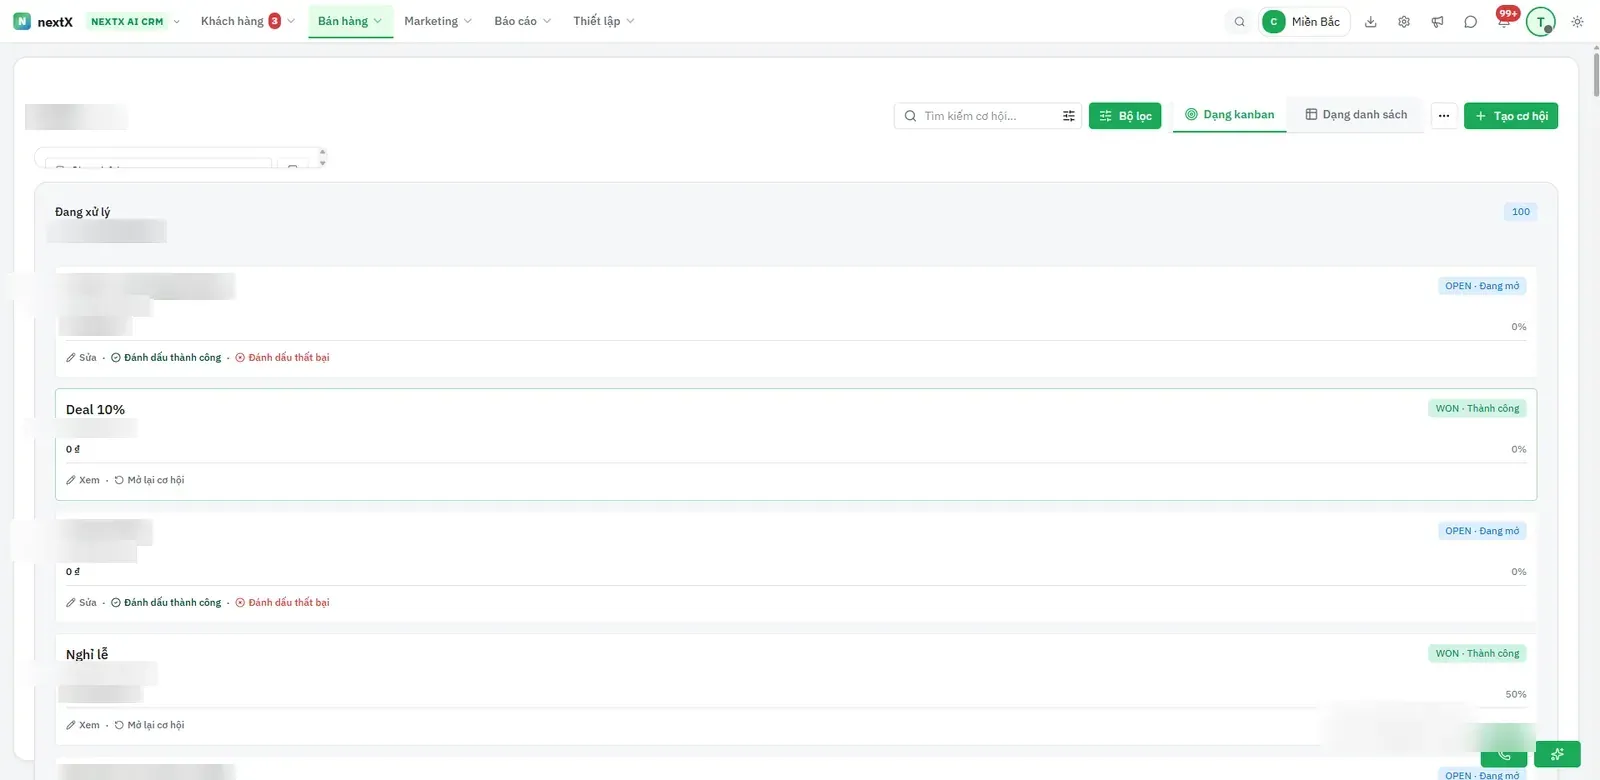
Task: Click the reopen arrow icon in Deal 10% card
Action: coord(119,480)
